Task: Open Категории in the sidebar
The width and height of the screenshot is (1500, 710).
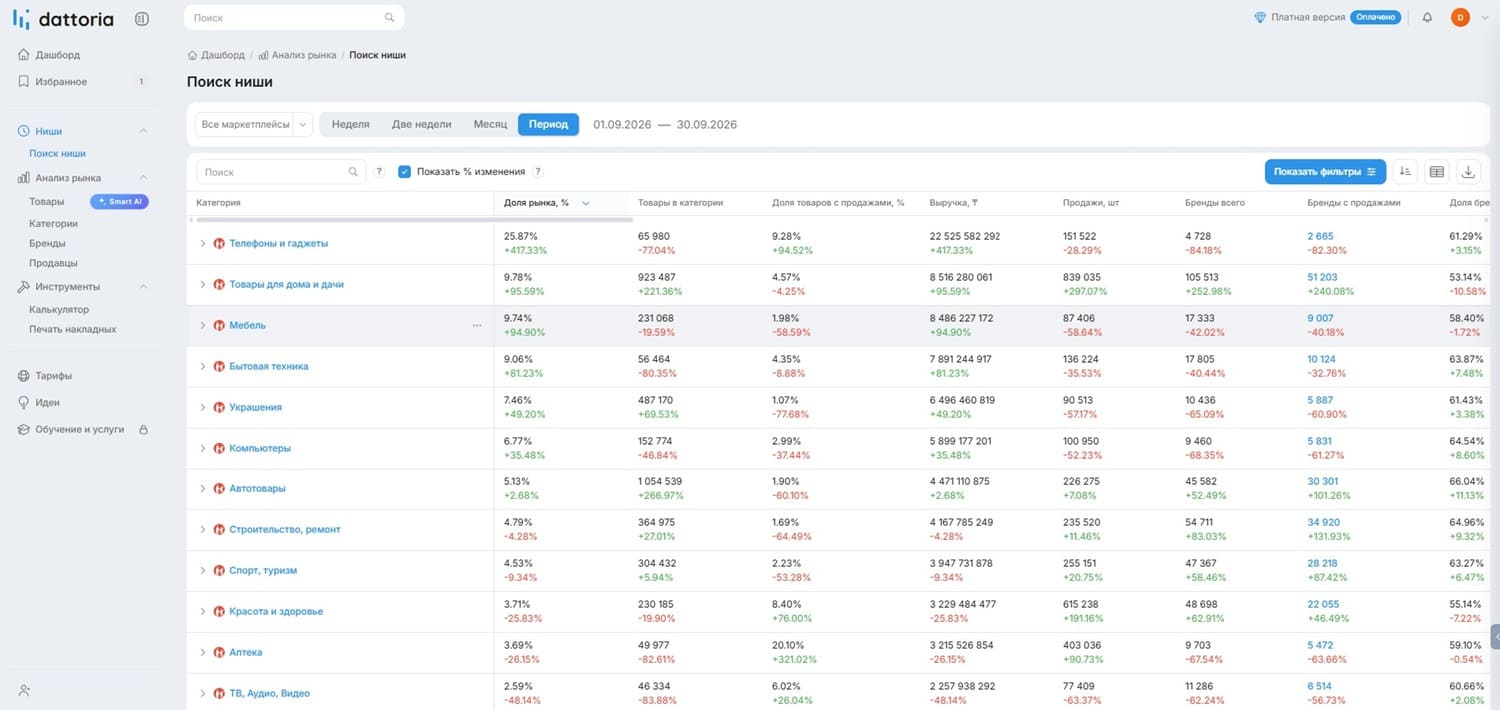Action: click(x=53, y=224)
